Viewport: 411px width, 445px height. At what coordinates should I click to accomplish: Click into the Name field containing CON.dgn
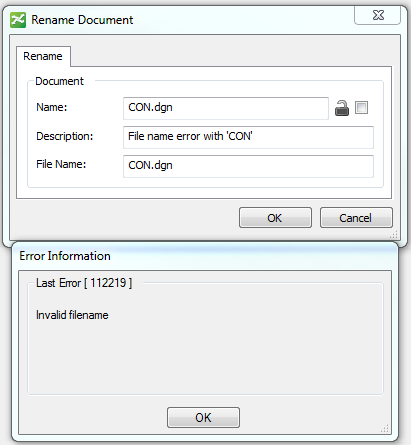click(226, 108)
